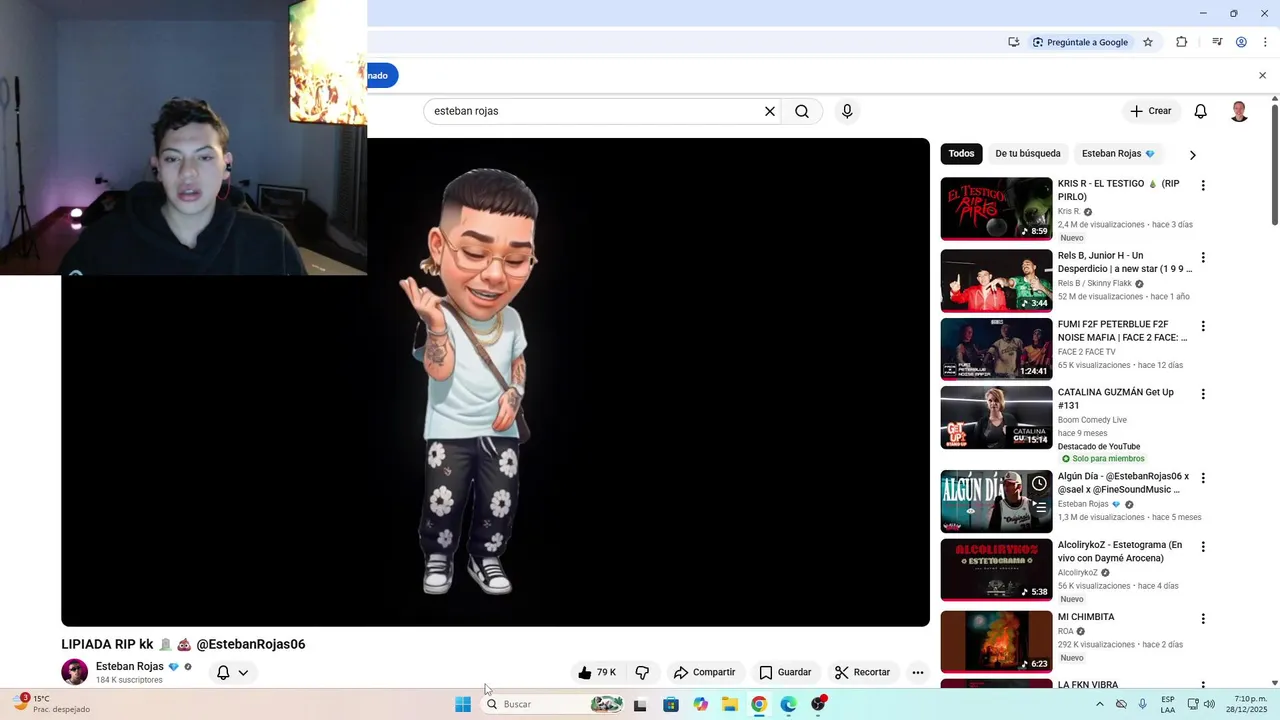The image size is (1280, 720).
Task: Clip the video with Recortar
Action: [862, 672]
